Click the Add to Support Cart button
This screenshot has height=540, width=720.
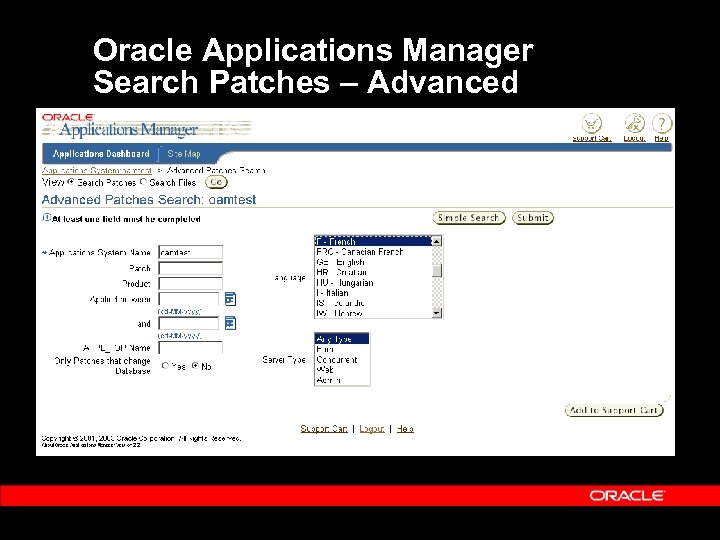click(x=614, y=410)
